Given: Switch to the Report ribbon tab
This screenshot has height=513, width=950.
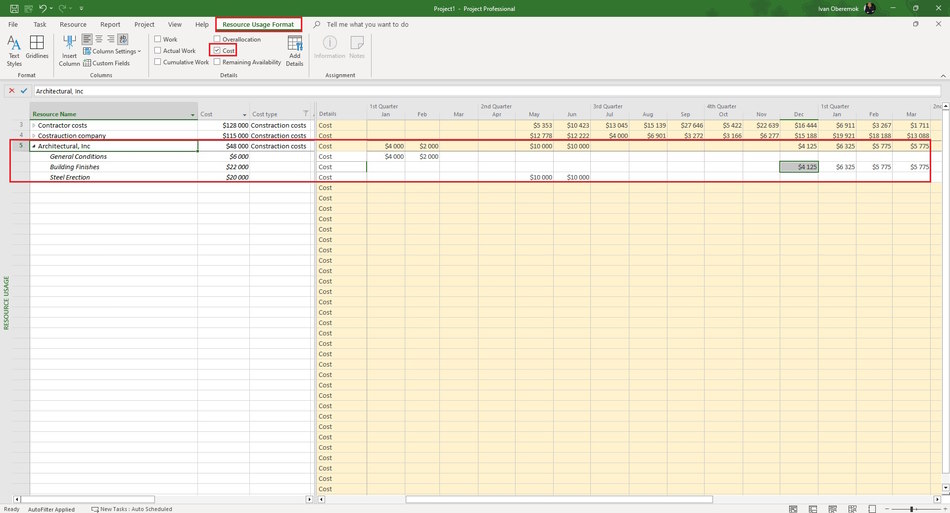Looking at the screenshot, I should click(x=110, y=24).
